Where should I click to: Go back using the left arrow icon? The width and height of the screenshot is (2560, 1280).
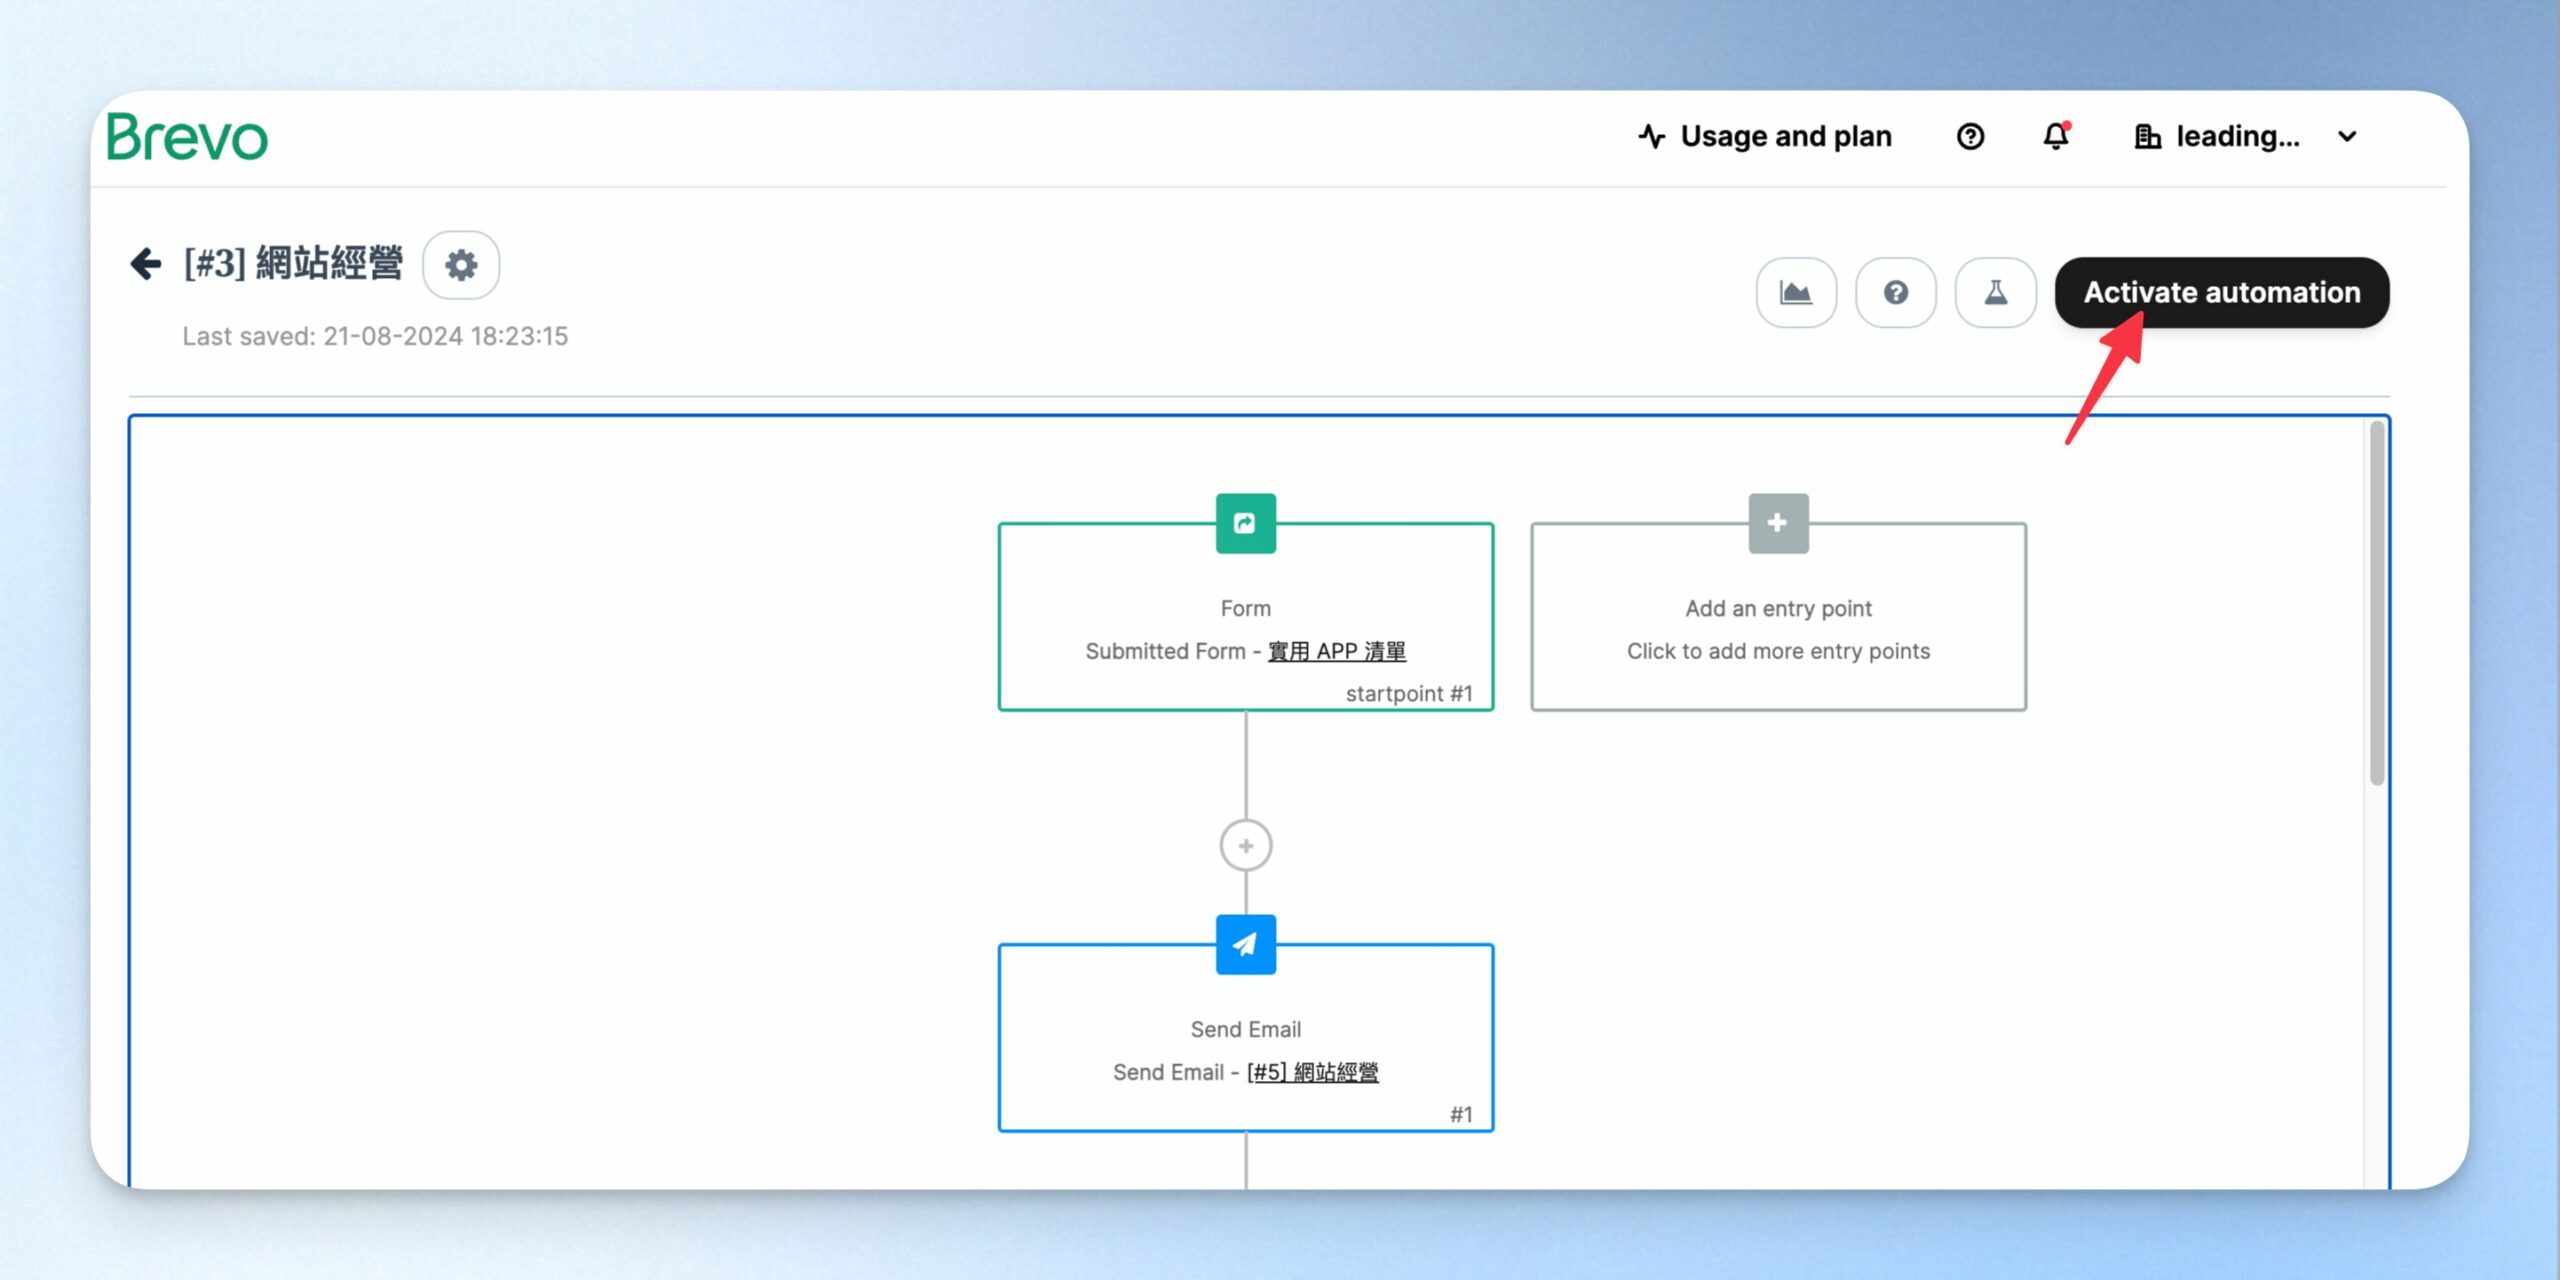coord(146,264)
